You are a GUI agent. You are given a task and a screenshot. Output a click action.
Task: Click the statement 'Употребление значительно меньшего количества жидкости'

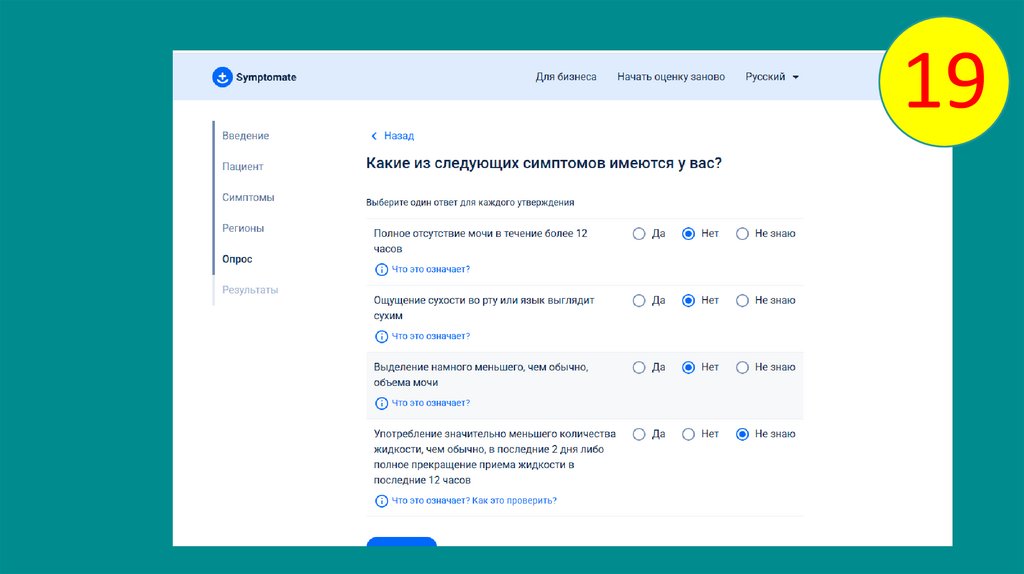point(494,457)
